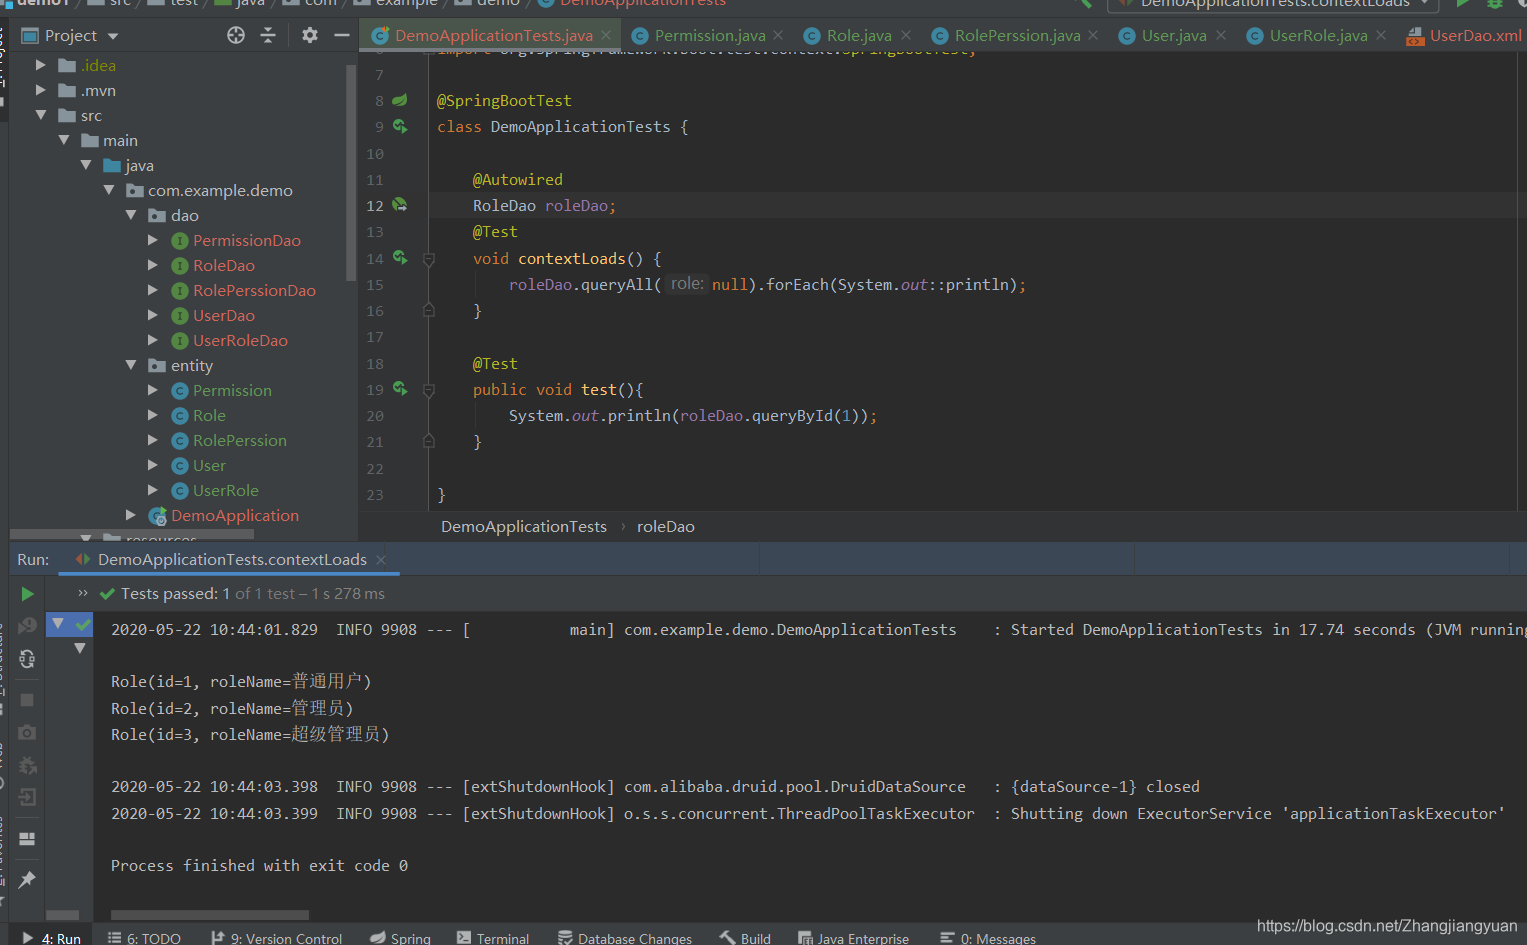This screenshot has width=1527, height=945.
Task: Expand the .mvn folder
Action: pos(41,90)
